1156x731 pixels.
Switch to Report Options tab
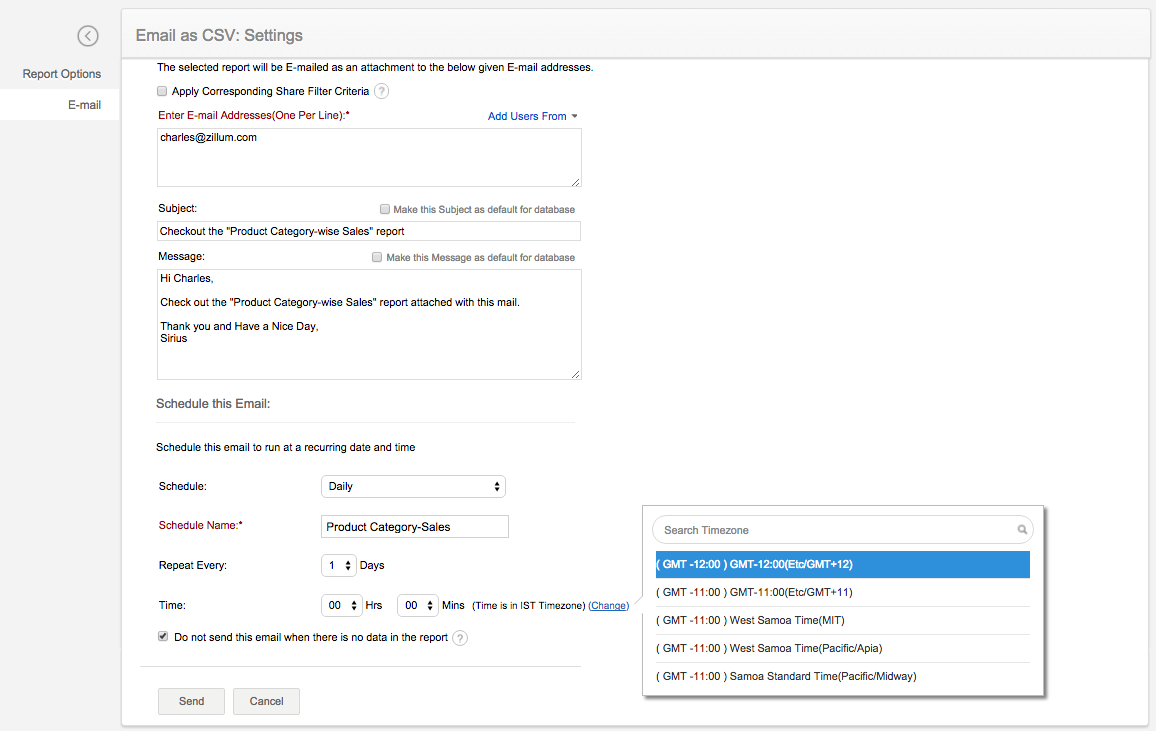pos(62,74)
